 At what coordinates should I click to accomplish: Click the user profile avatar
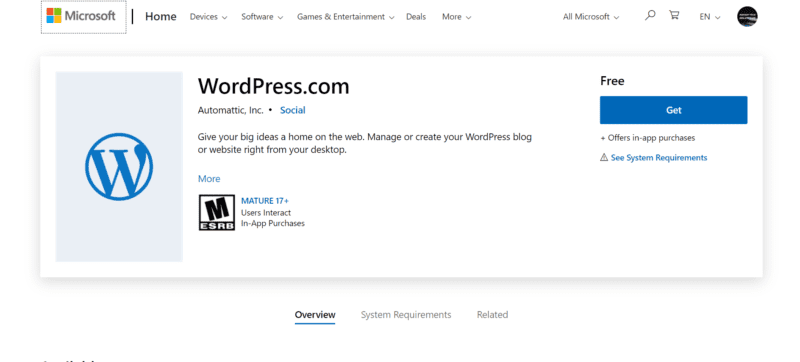point(747,16)
